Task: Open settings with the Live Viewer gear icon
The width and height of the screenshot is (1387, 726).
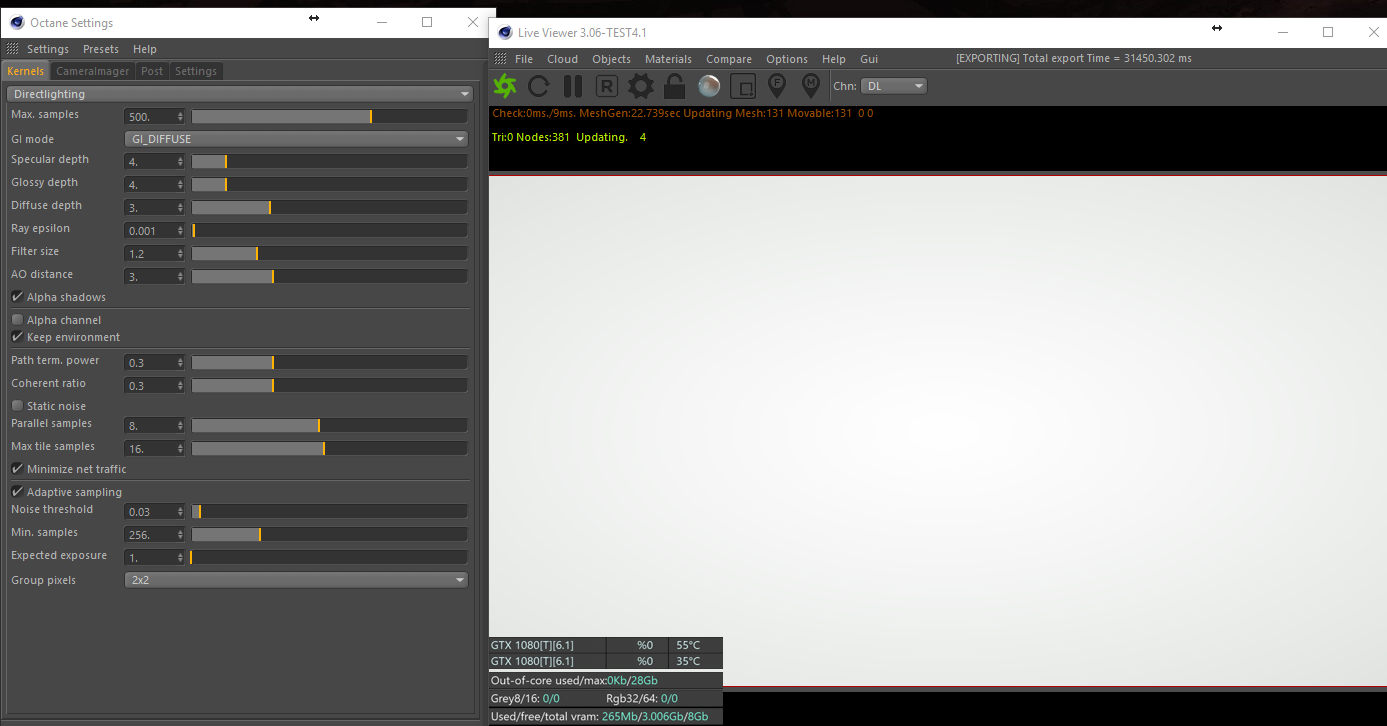Action: click(641, 86)
